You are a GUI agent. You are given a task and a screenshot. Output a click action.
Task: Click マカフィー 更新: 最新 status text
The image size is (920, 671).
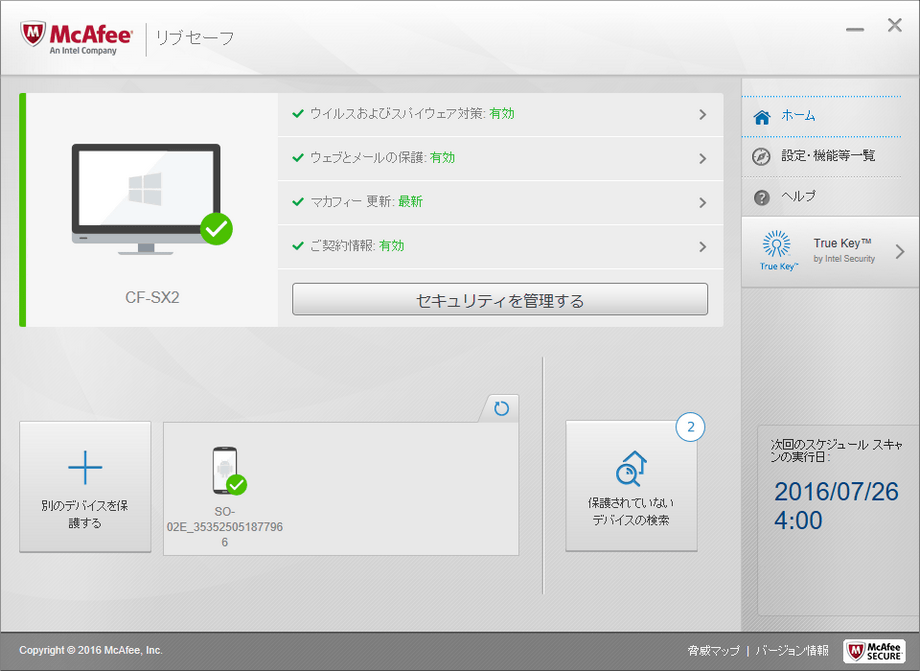366,201
